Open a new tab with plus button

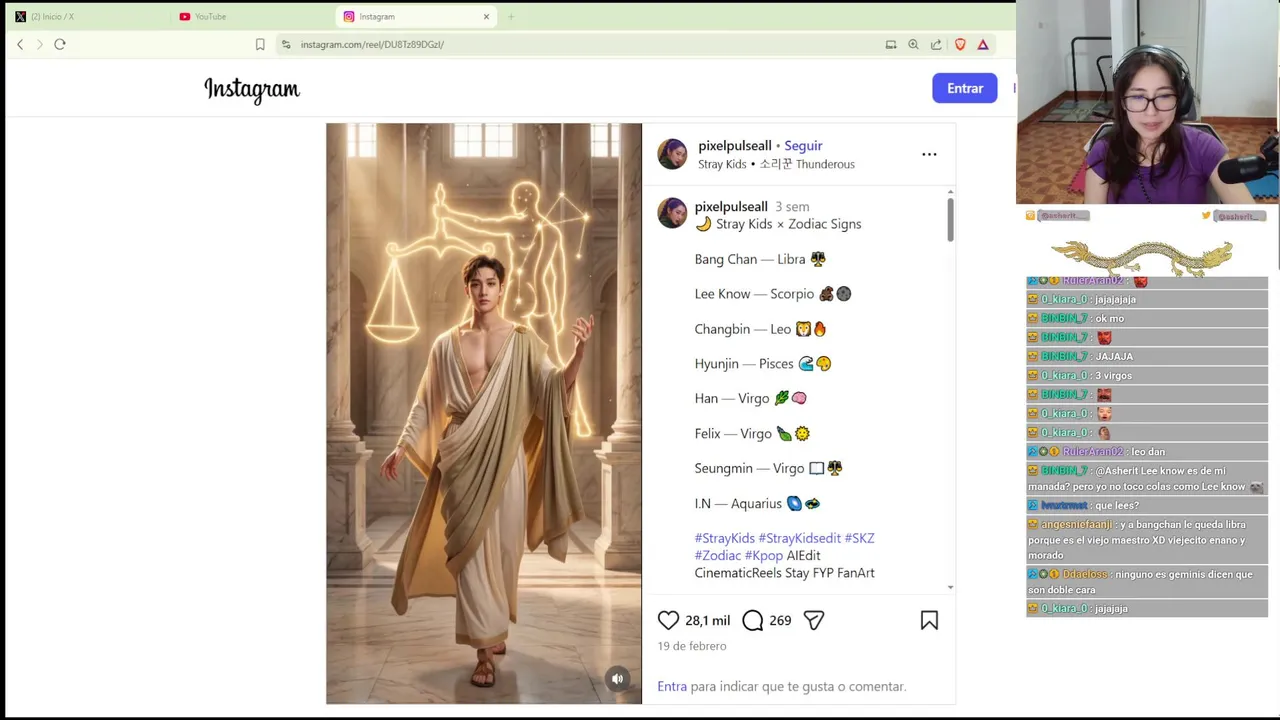[511, 16]
